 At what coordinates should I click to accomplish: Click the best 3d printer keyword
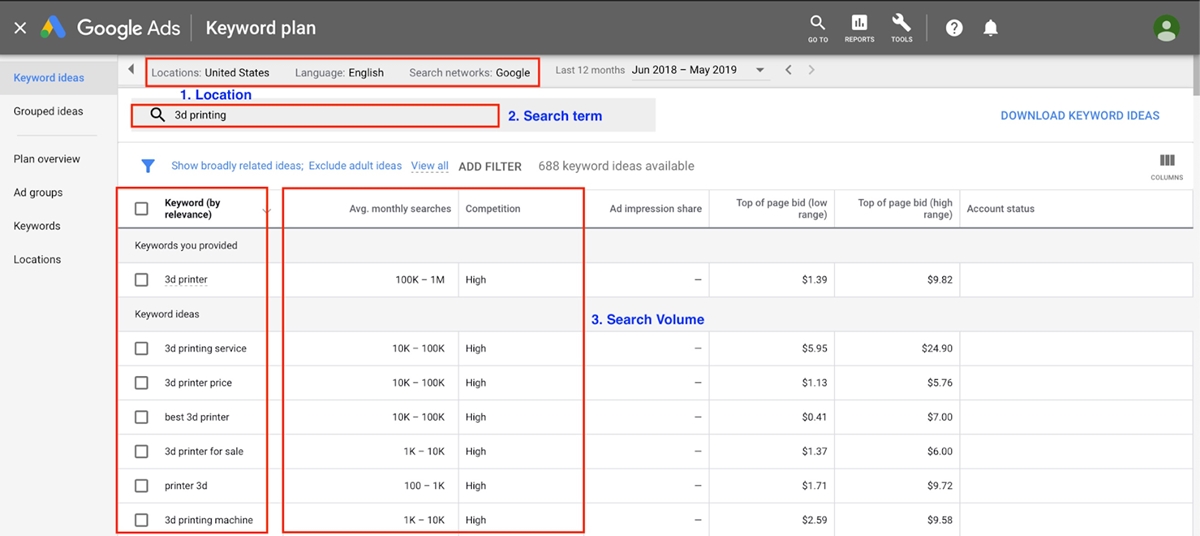click(197, 417)
